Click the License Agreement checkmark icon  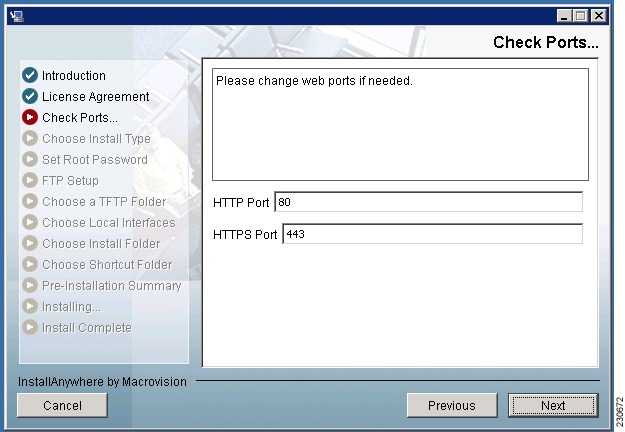pyautogui.click(x=30, y=96)
